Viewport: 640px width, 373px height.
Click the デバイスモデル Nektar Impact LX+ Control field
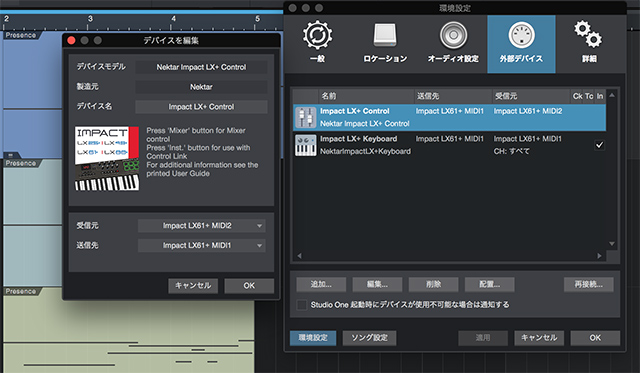(201, 67)
